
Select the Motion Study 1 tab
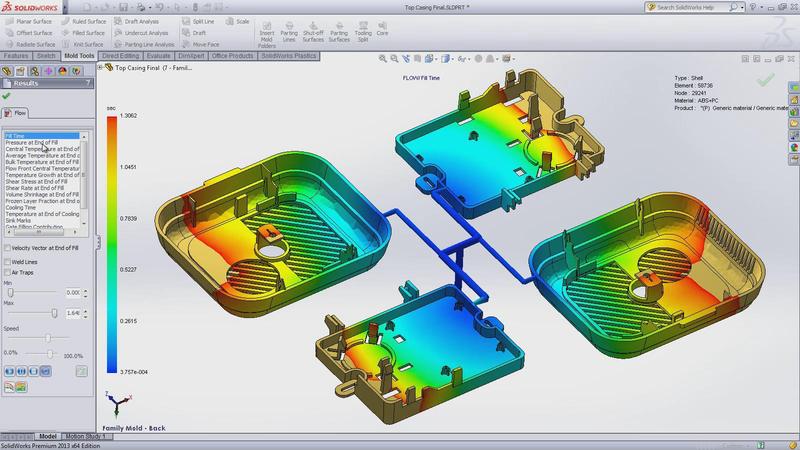(85, 436)
